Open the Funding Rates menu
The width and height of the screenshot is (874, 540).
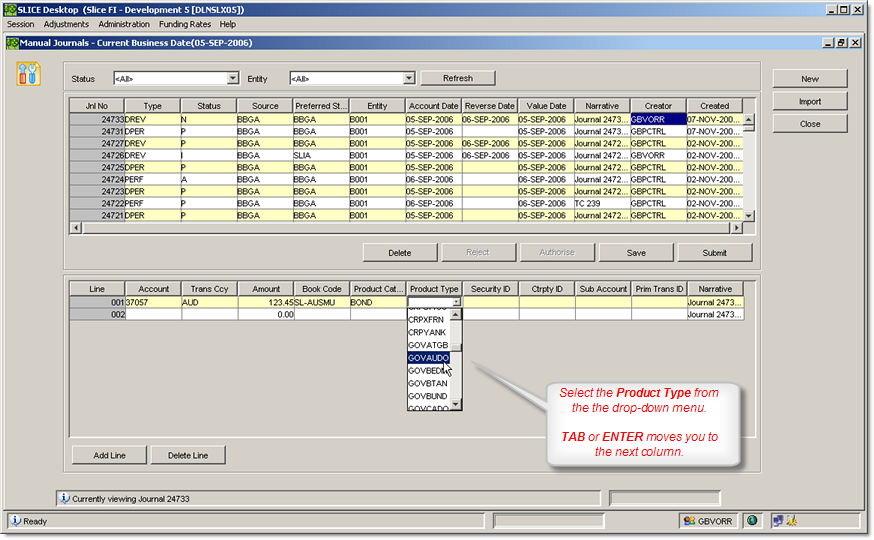coord(184,24)
